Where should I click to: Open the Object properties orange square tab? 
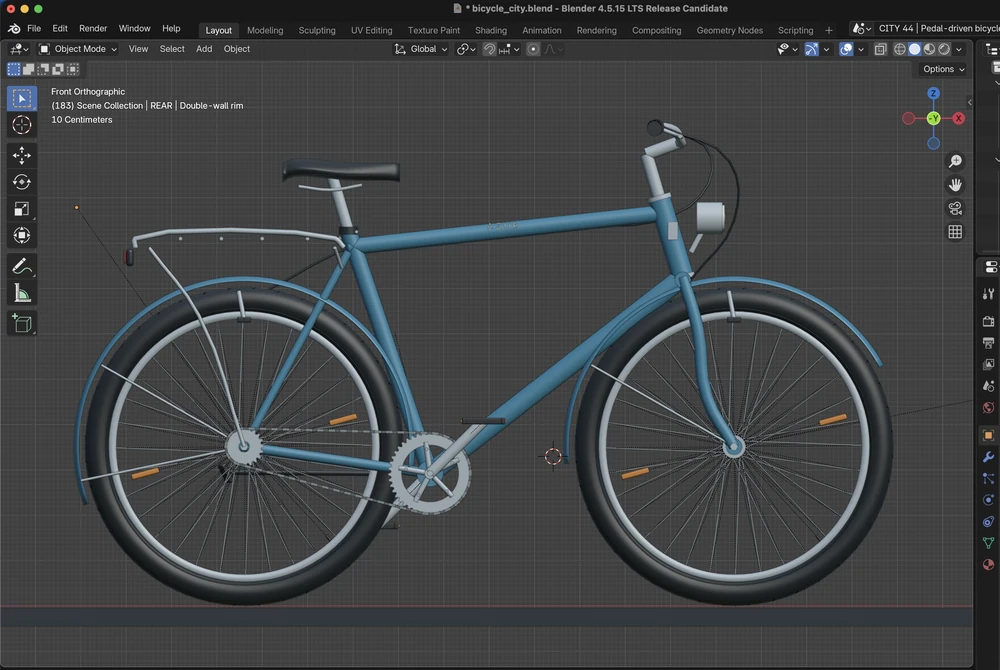coord(988,435)
